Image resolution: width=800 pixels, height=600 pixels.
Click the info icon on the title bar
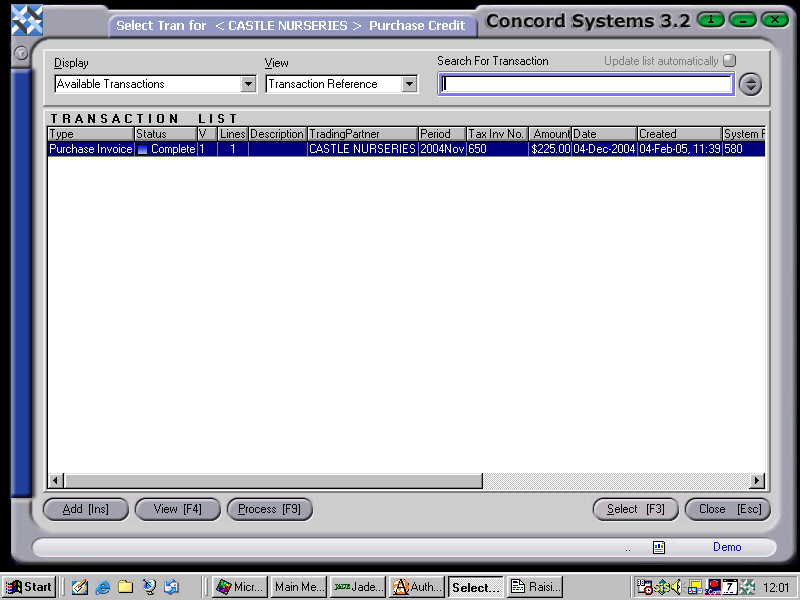[x=709, y=19]
